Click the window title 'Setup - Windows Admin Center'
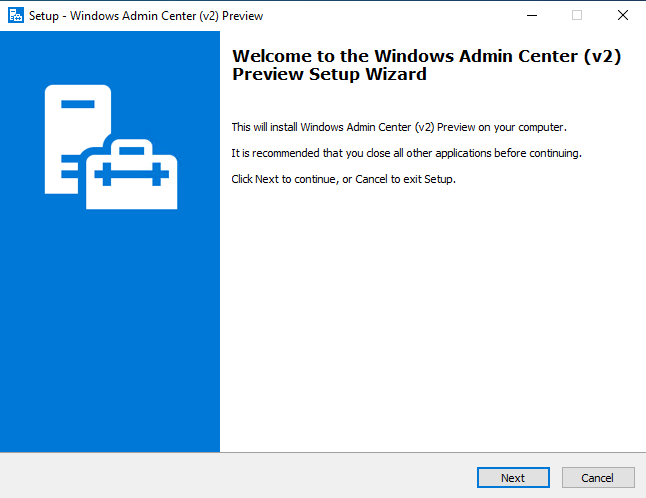The height and width of the screenshot is (498, 646). point(146,16)
